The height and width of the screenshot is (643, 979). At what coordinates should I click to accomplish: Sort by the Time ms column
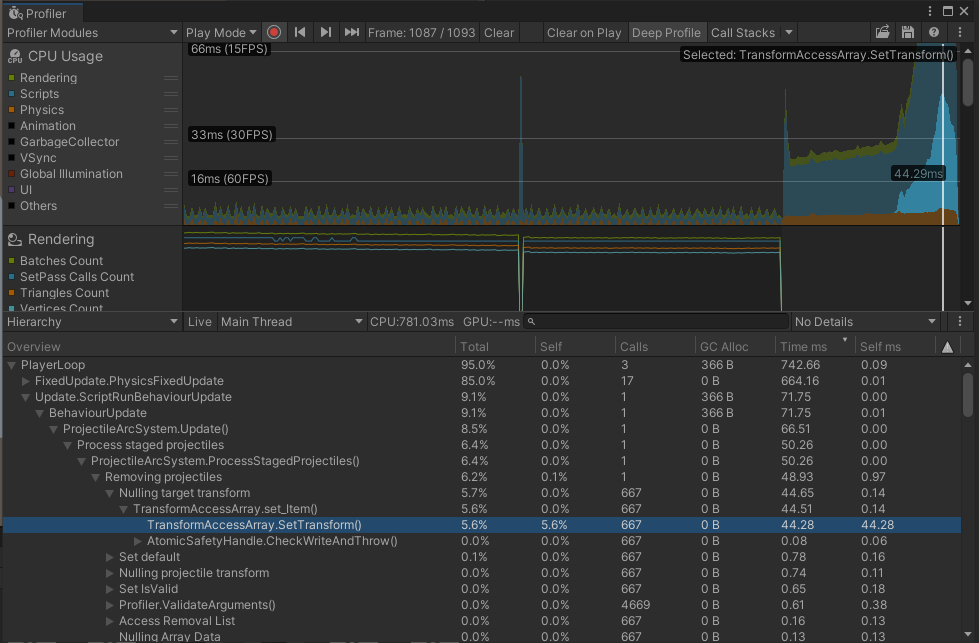click(805, 347)
